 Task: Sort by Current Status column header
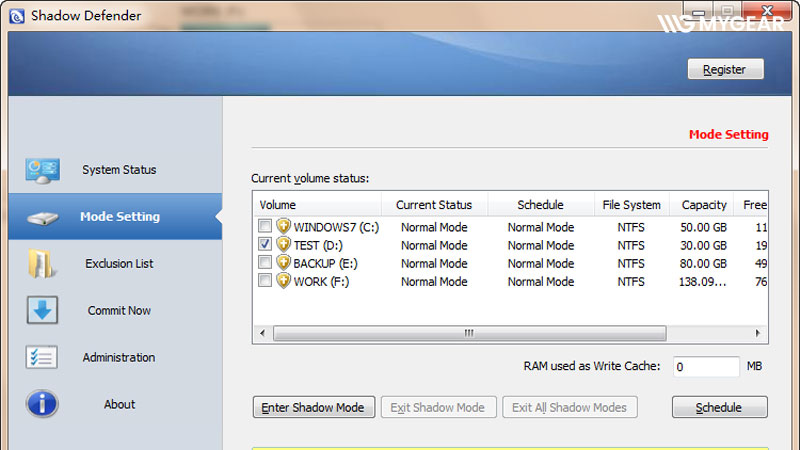[x=434, y=205]
